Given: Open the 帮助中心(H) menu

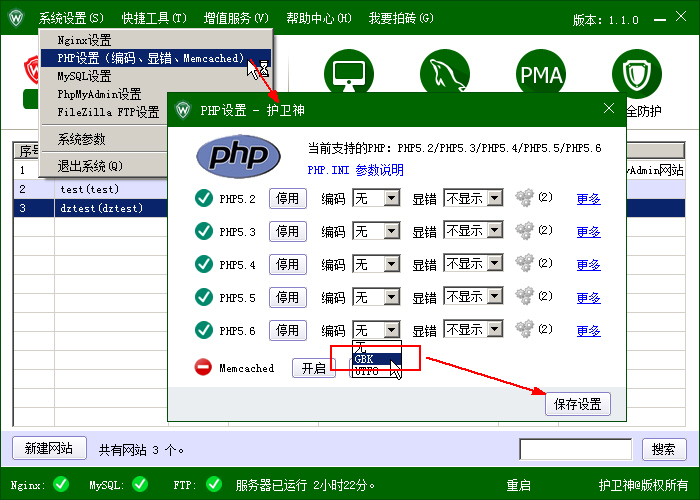Looking at the screenshot, I should tap(319, 18).
